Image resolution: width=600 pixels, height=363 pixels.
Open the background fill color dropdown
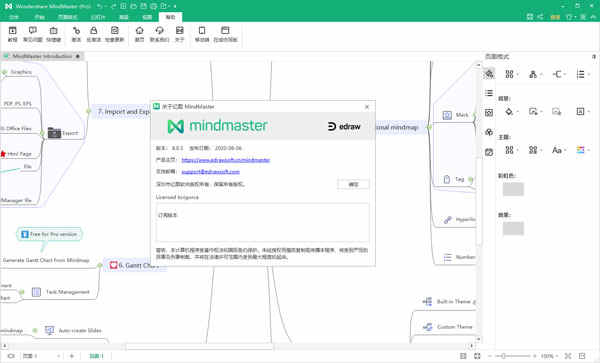pyautogui.click(x=511, y=112)
